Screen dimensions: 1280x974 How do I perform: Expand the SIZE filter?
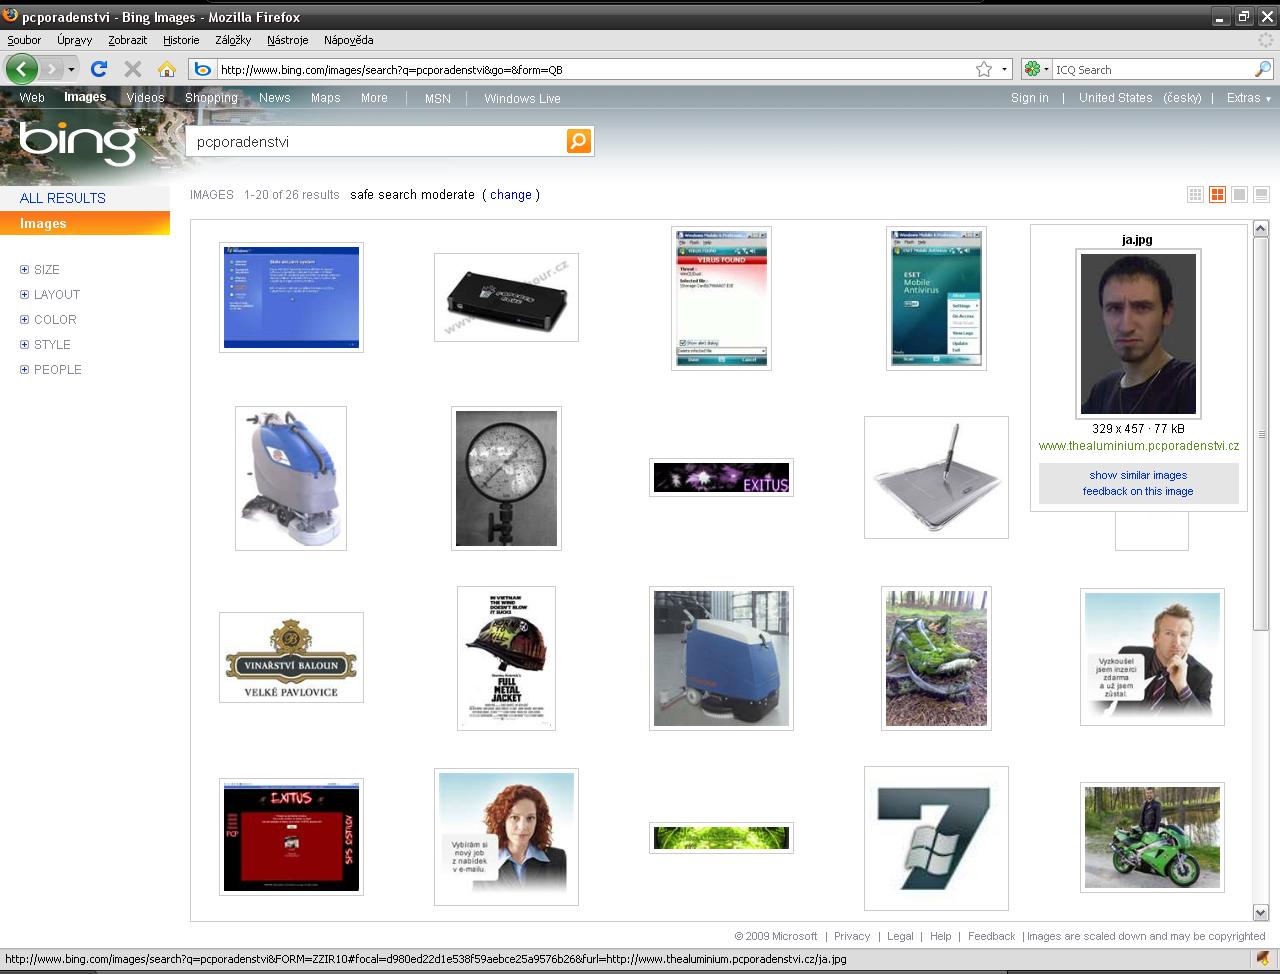coord(25,269)
